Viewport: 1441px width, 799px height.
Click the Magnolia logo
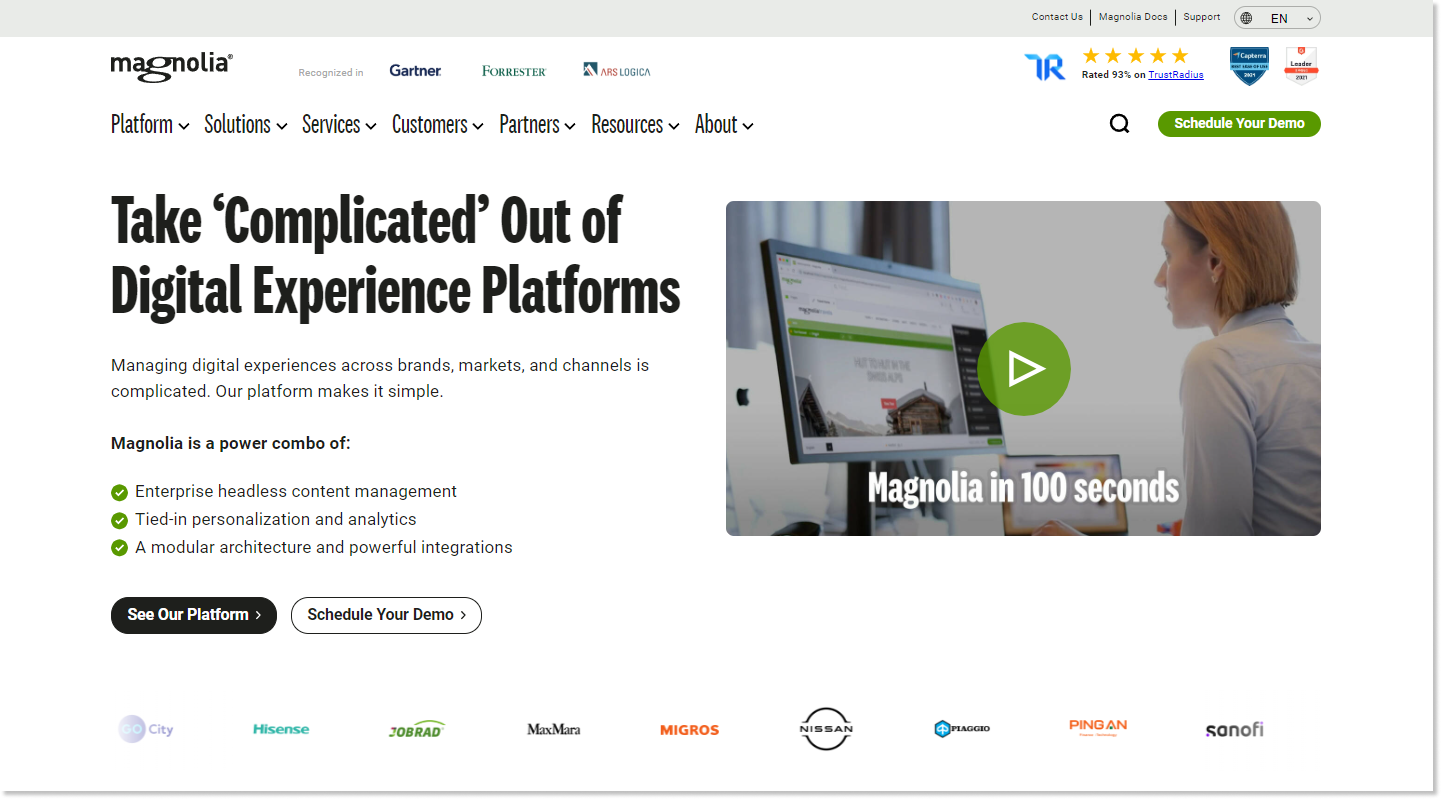pyautogui.click(x=172, y=67)
